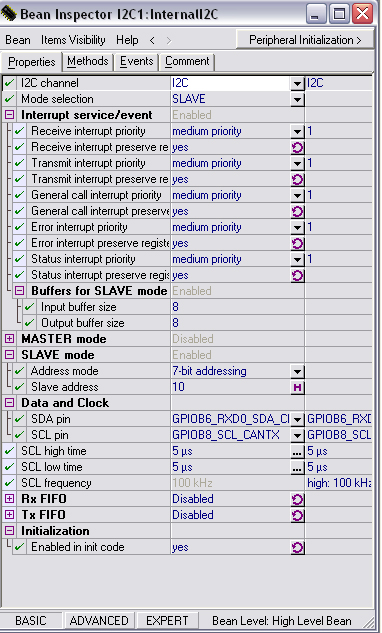This screenshot has width=382, height=633.
Task: Collapse Interrupt service/event group
Action: click(10, 115)
